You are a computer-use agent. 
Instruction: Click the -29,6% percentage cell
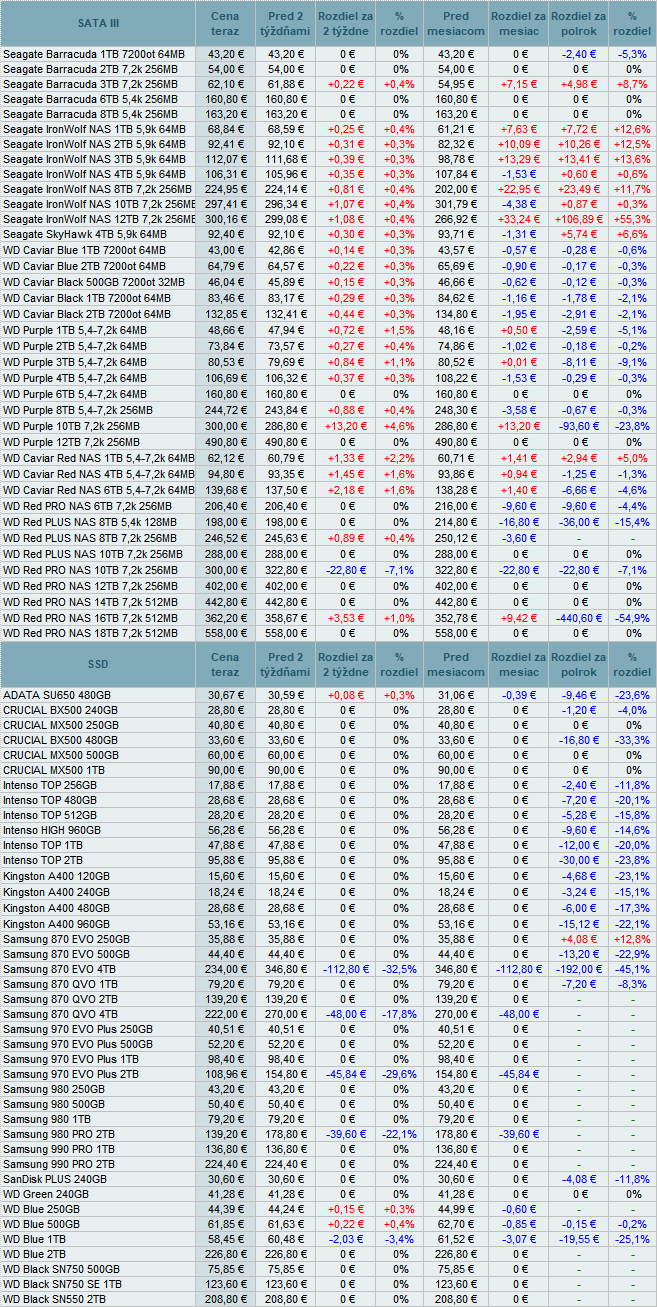pos(400,1073)
